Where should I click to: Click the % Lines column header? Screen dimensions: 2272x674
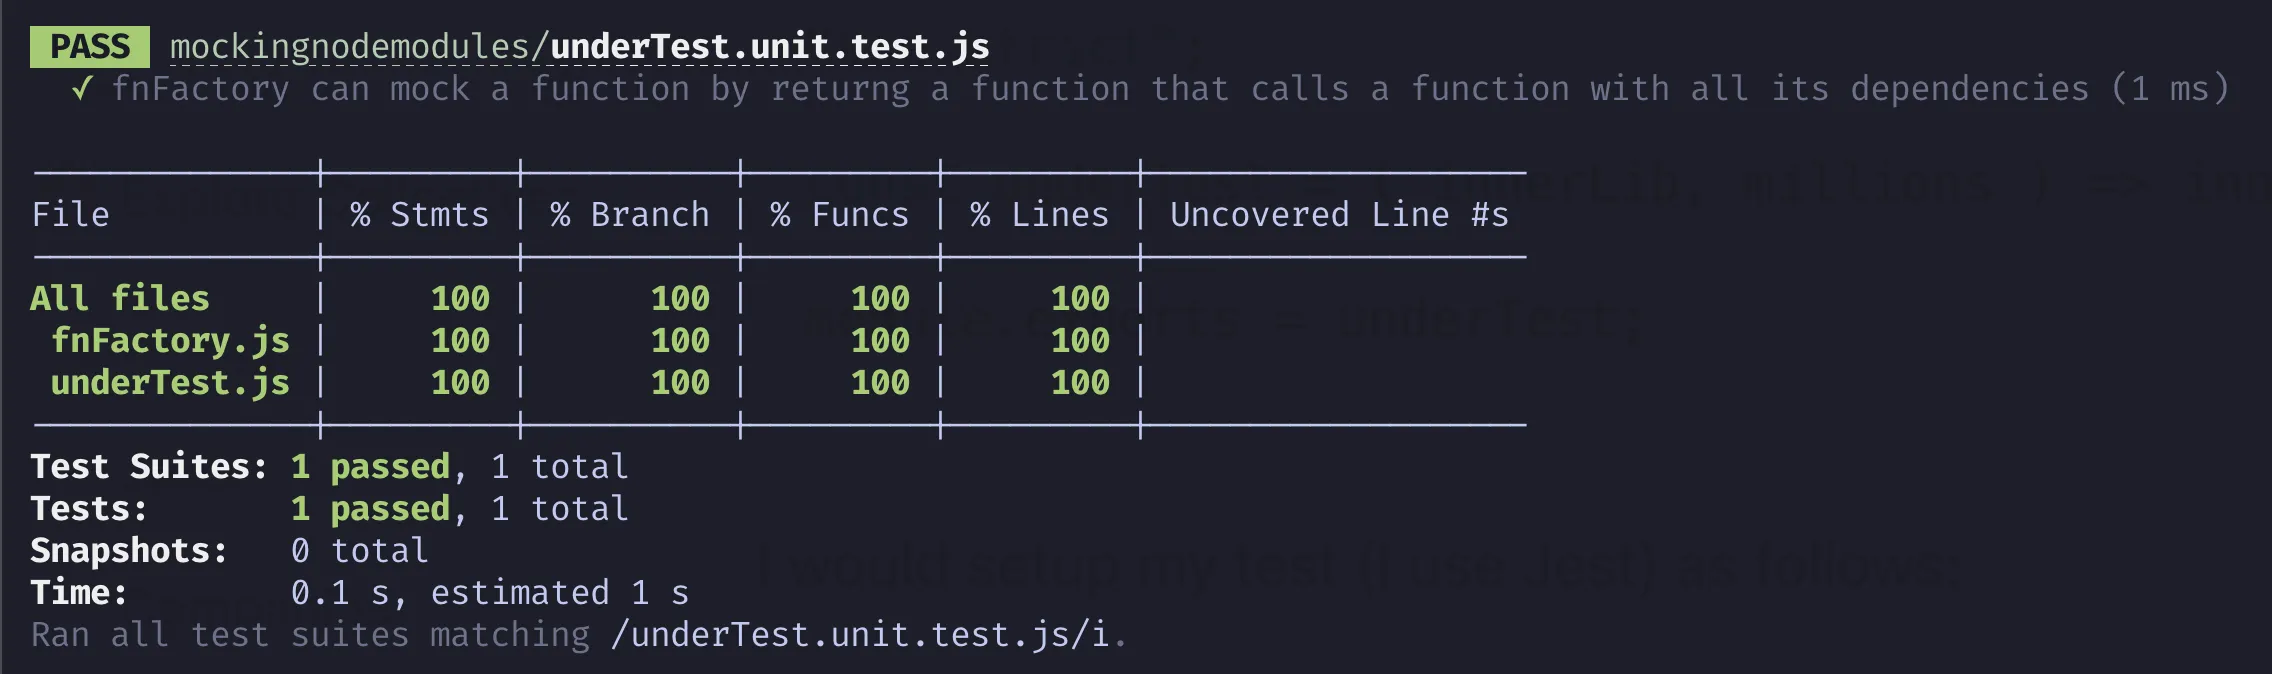click(x=1040, y=215)
